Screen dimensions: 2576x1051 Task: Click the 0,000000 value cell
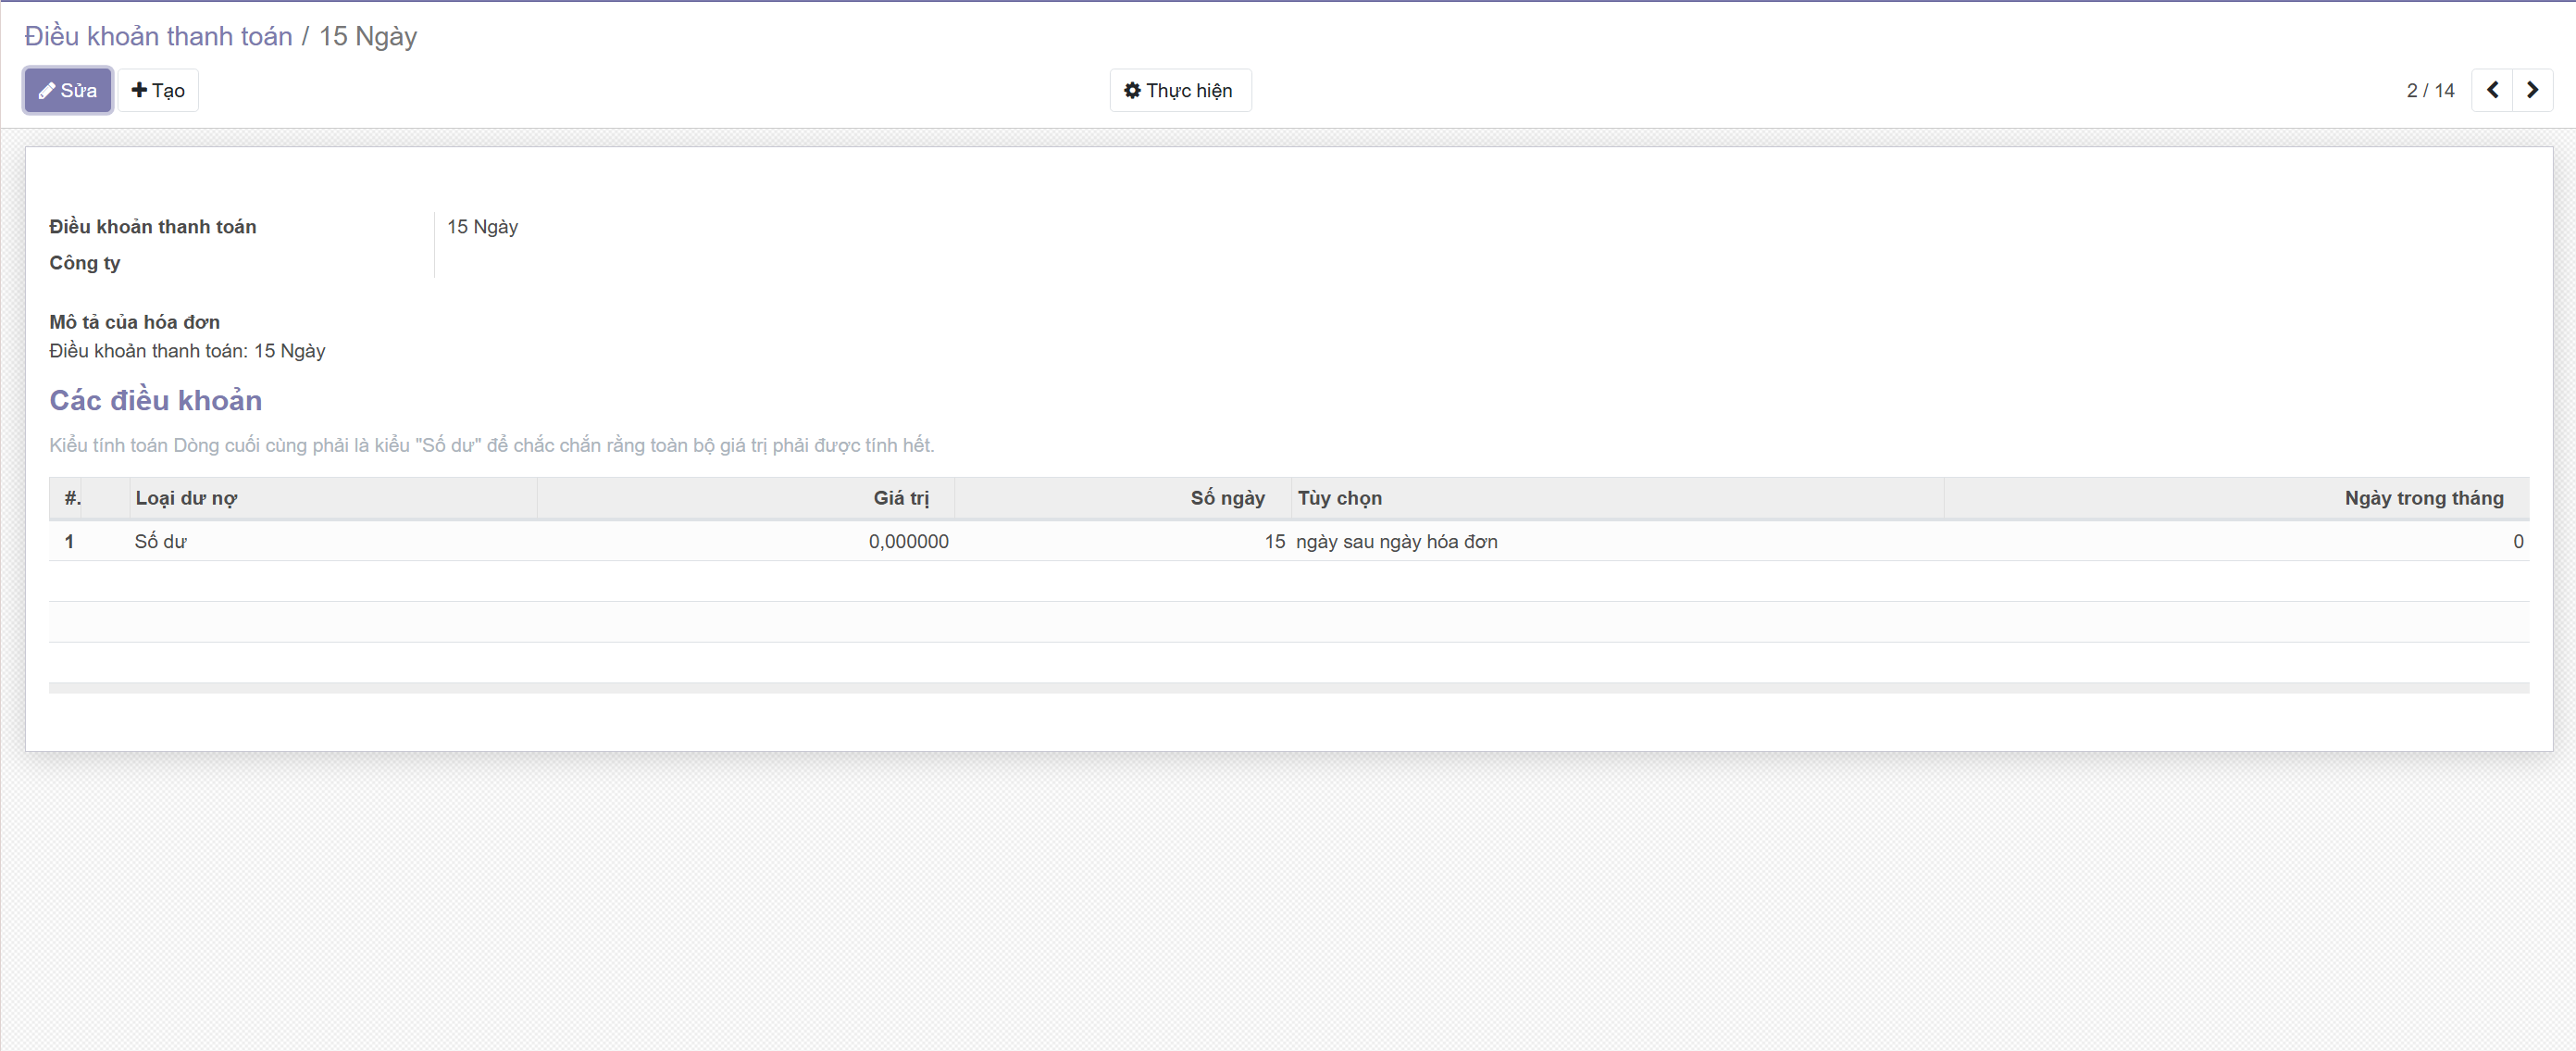pyautogui.click(x=907, y=541)
